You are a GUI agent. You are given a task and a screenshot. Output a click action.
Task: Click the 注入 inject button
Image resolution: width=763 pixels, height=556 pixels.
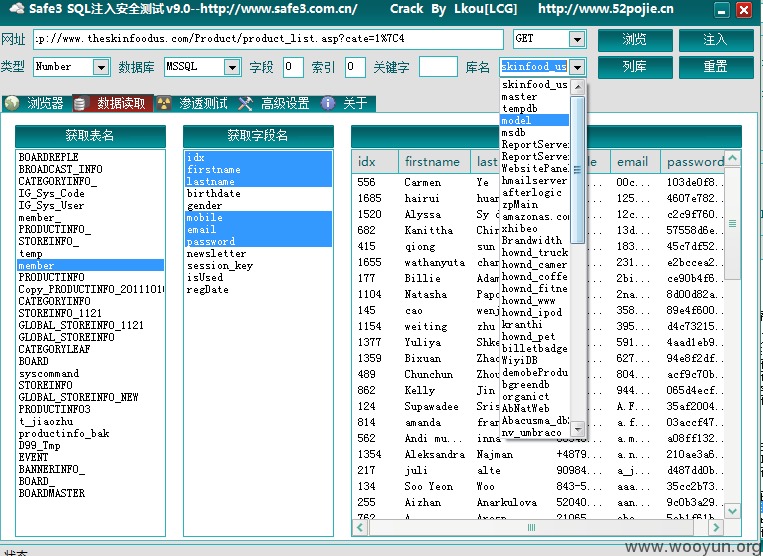716,40
